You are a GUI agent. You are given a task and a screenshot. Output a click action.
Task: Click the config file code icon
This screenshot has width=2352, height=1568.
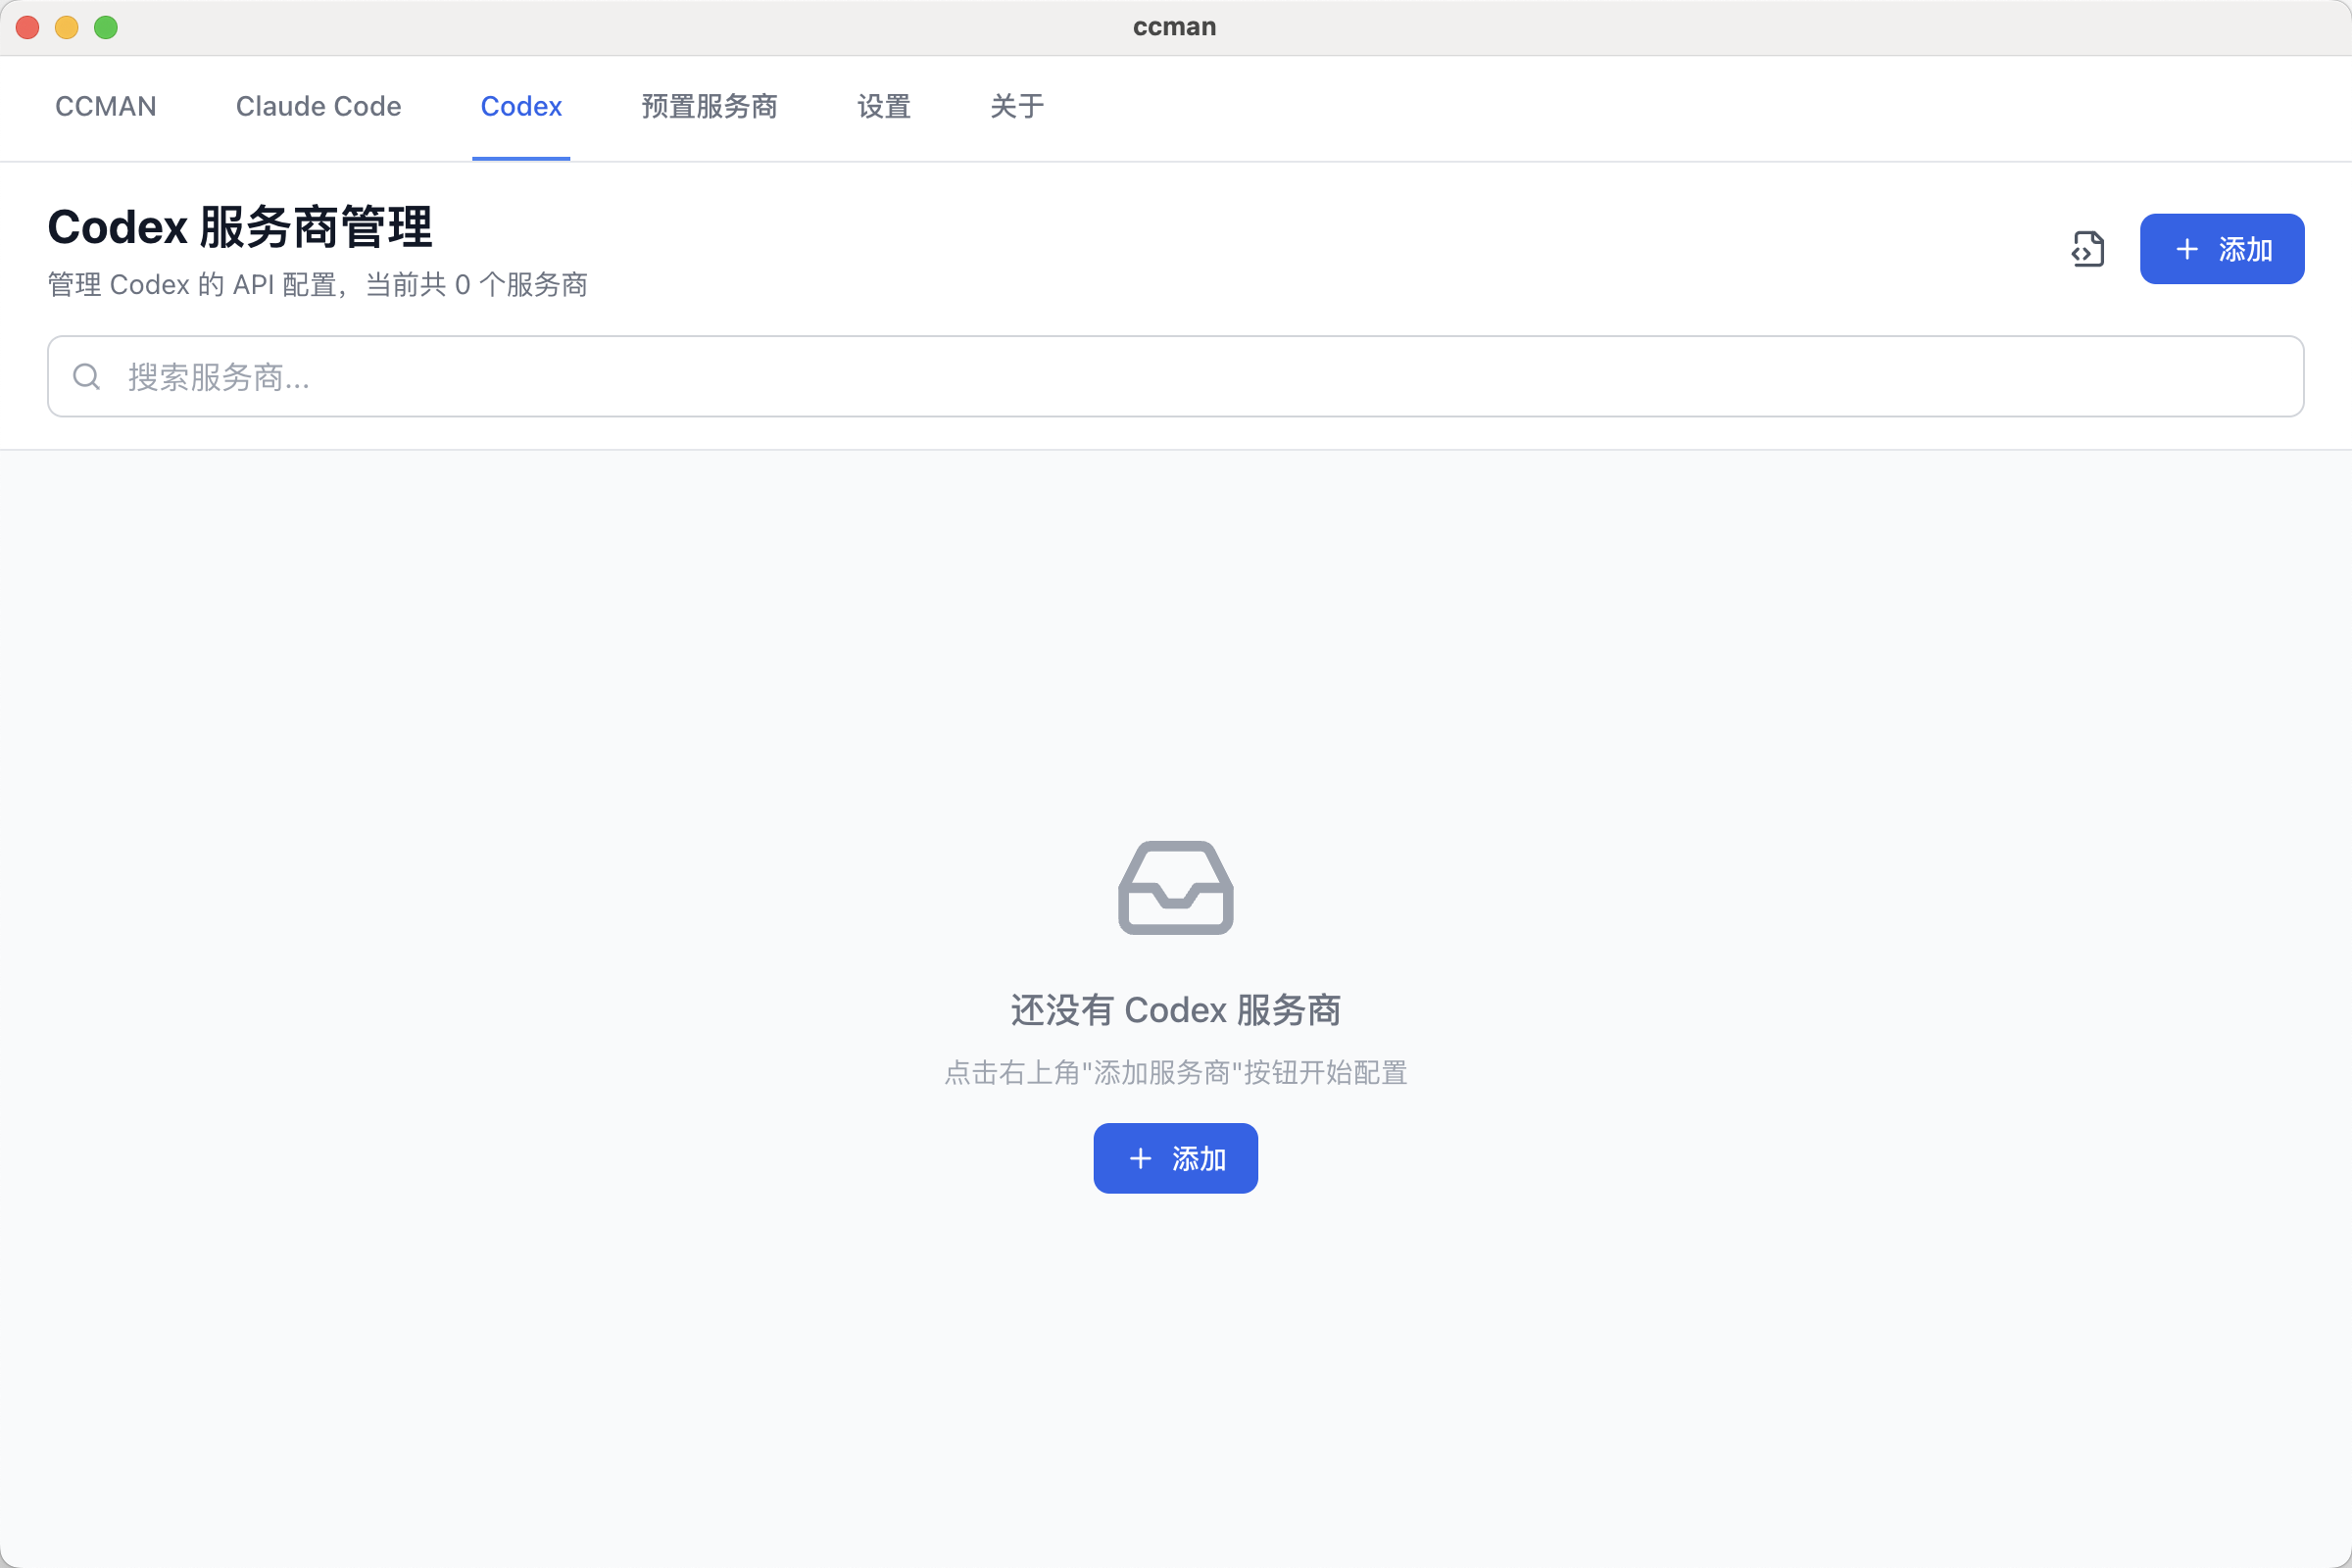tap(2088, 249)
